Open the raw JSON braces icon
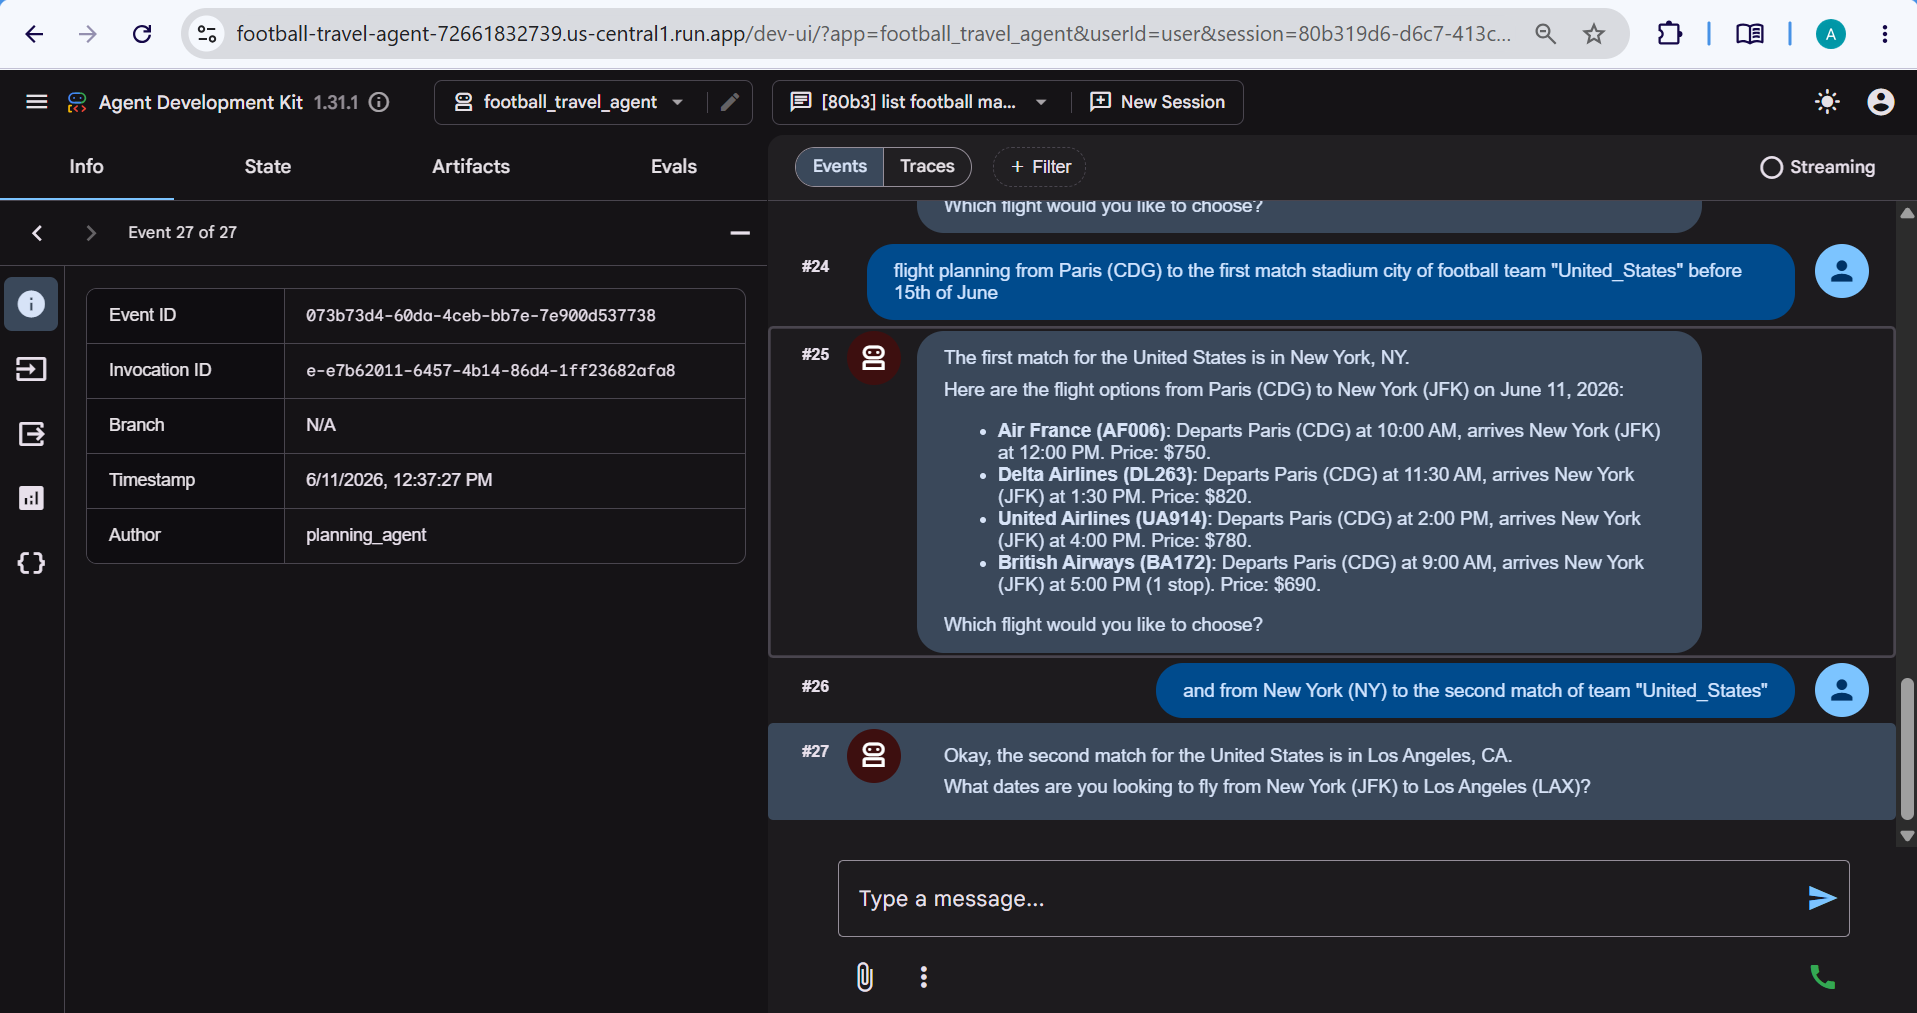Screen dimensions: 1917x1013 (x=31, y=563)
